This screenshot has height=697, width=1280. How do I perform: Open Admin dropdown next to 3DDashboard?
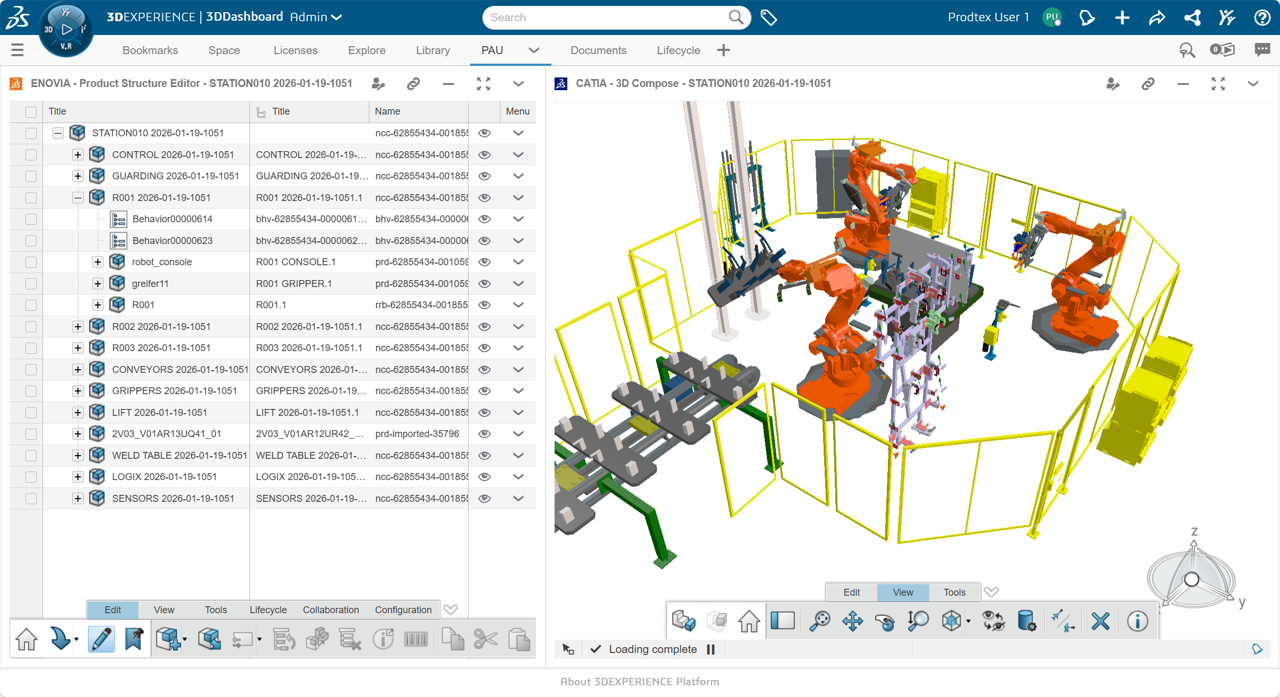click(x=316, y=17)
